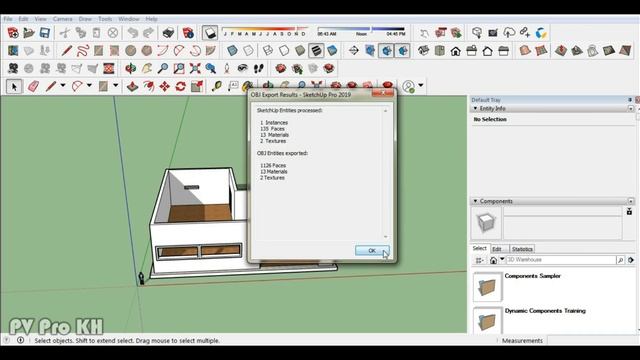Open the Rectangle tool dropdown arrow

[x=116, y=86]
